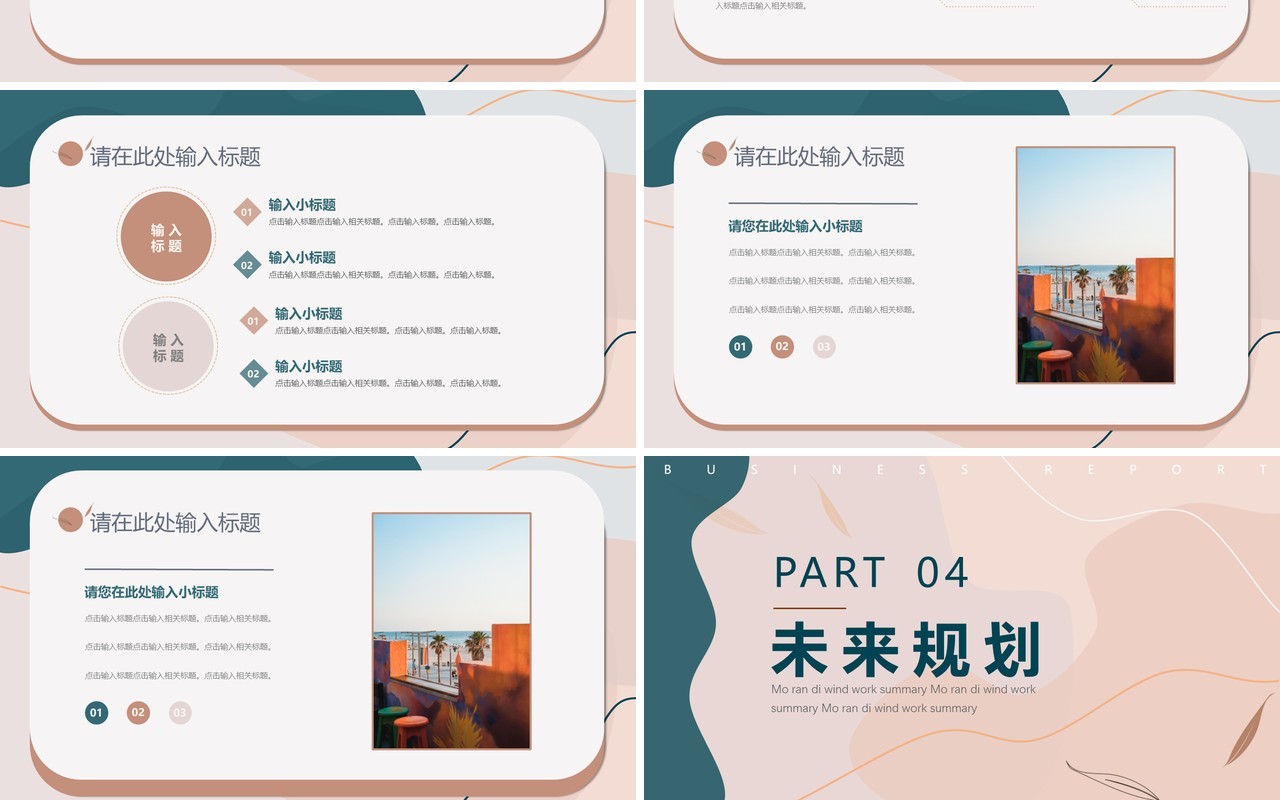Click "请您在此处输入小标题" in the slide above PART 04
The height and width of the screenshot is (800, 1280).
pyautogui.click(x=795, y=226)
